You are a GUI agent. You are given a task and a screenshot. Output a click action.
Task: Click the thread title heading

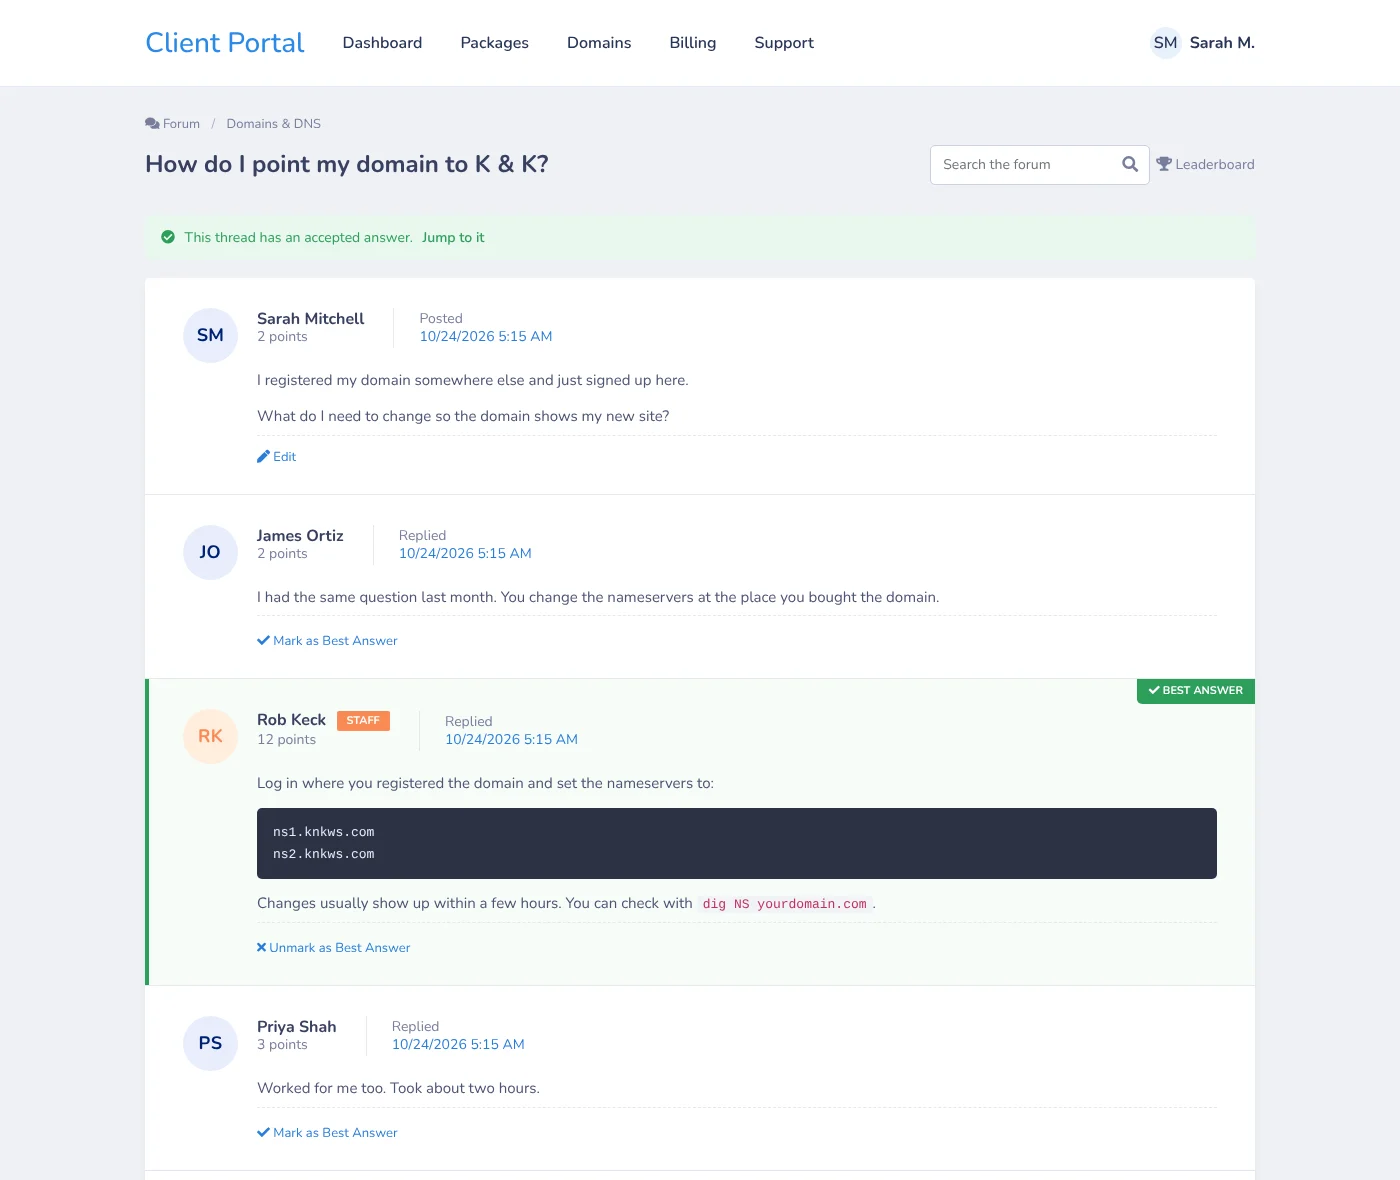(x=347, y=164)
